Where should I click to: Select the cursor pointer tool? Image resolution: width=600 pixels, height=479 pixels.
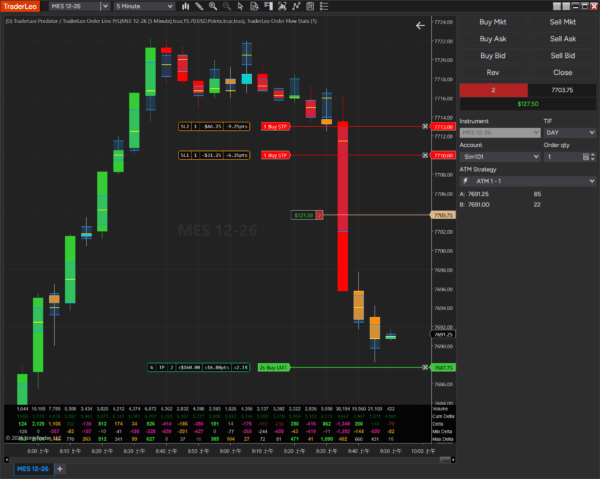(x=240, y=6)
